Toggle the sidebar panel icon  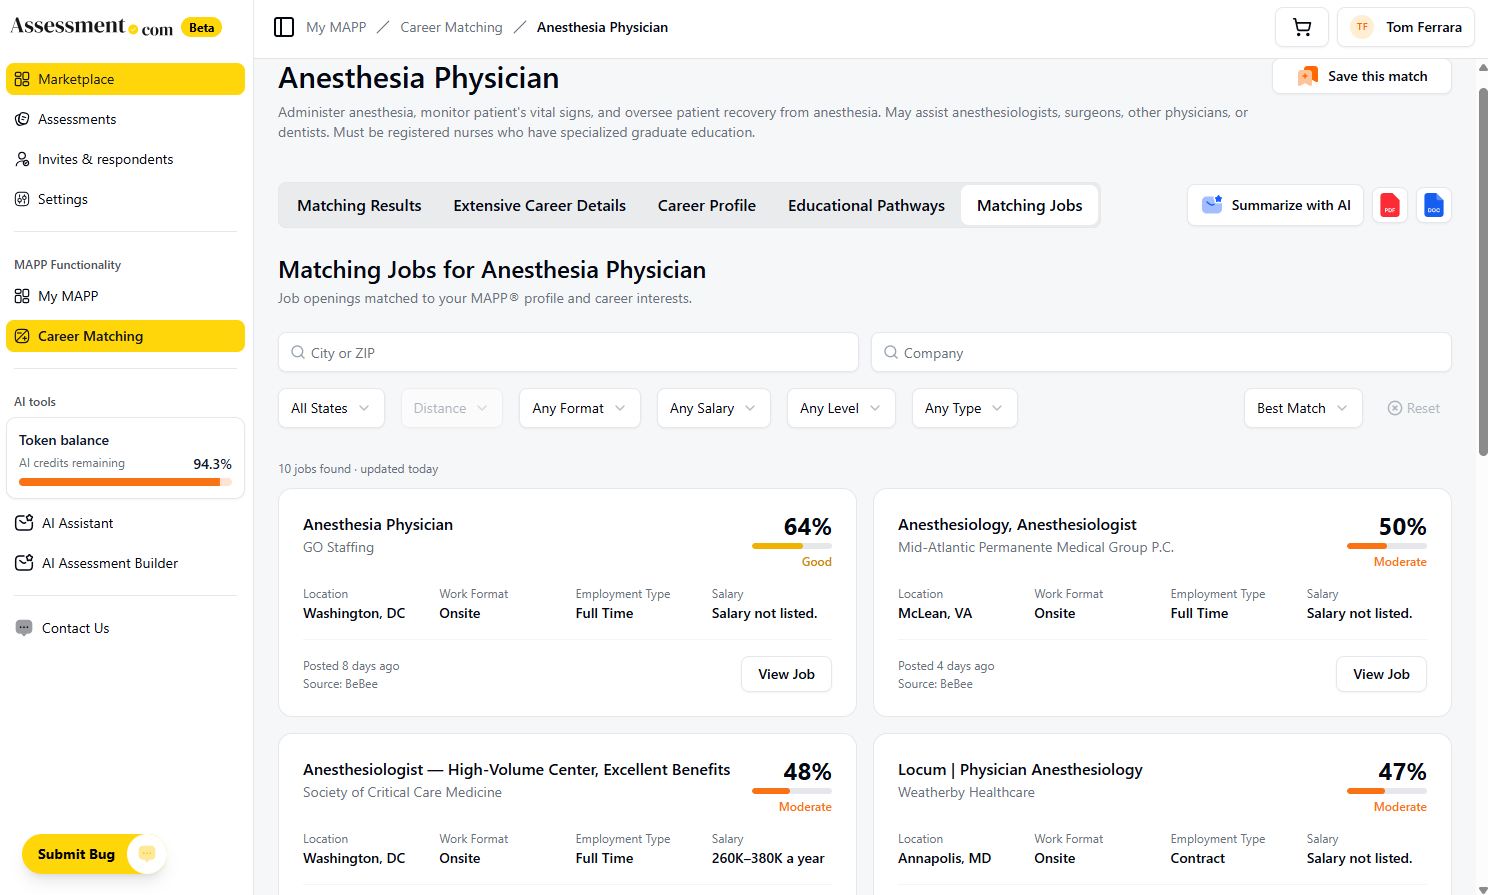(284, 27)
